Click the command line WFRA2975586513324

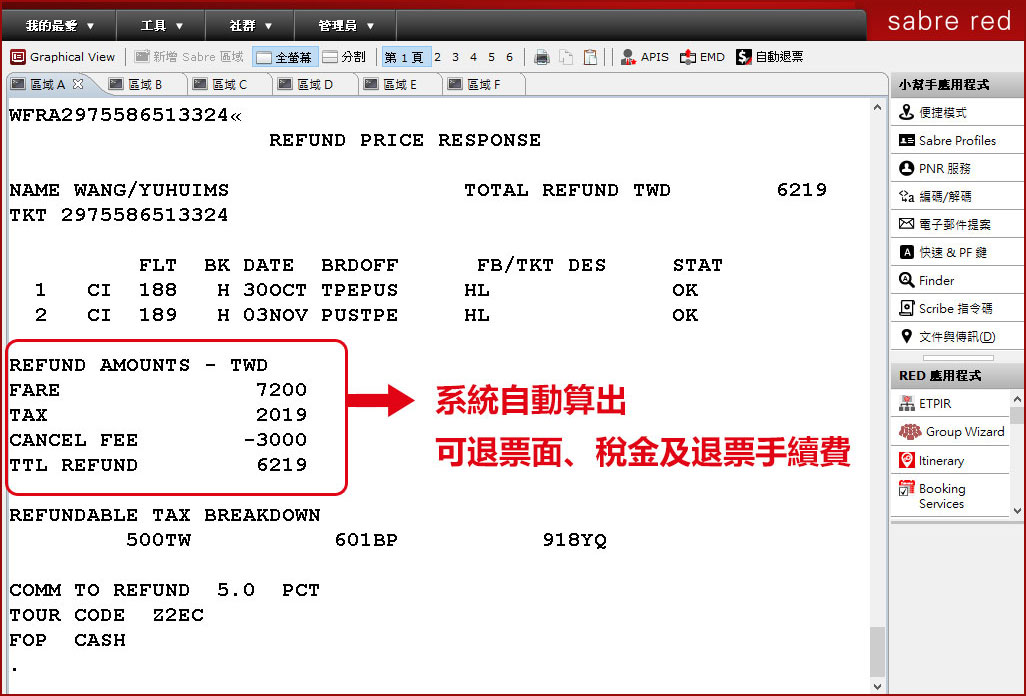126,116
